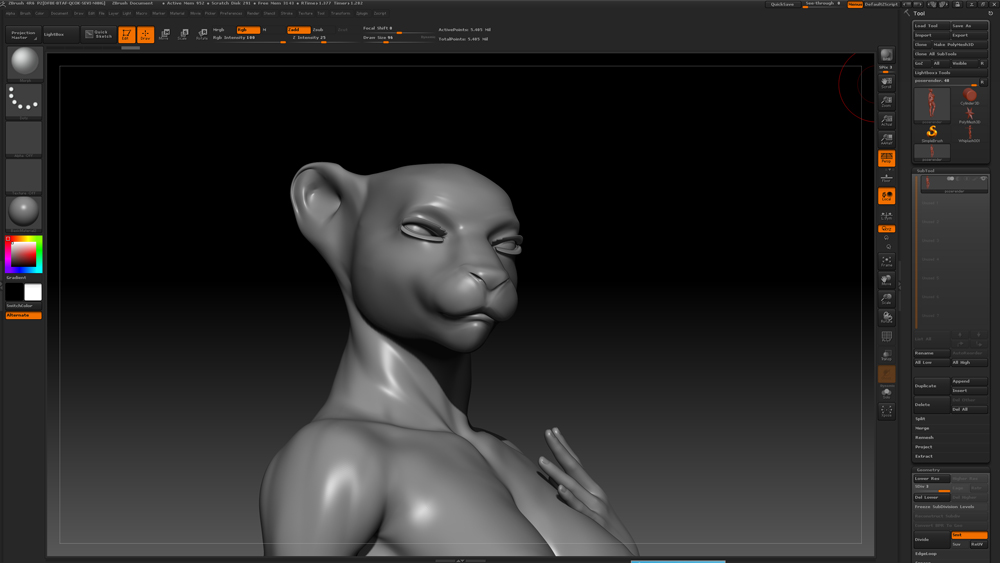Open the Preferences menu
Image resolution: width=1000 pixels, height=563 pixels.
pyautogui.click(x=231, y=14)
